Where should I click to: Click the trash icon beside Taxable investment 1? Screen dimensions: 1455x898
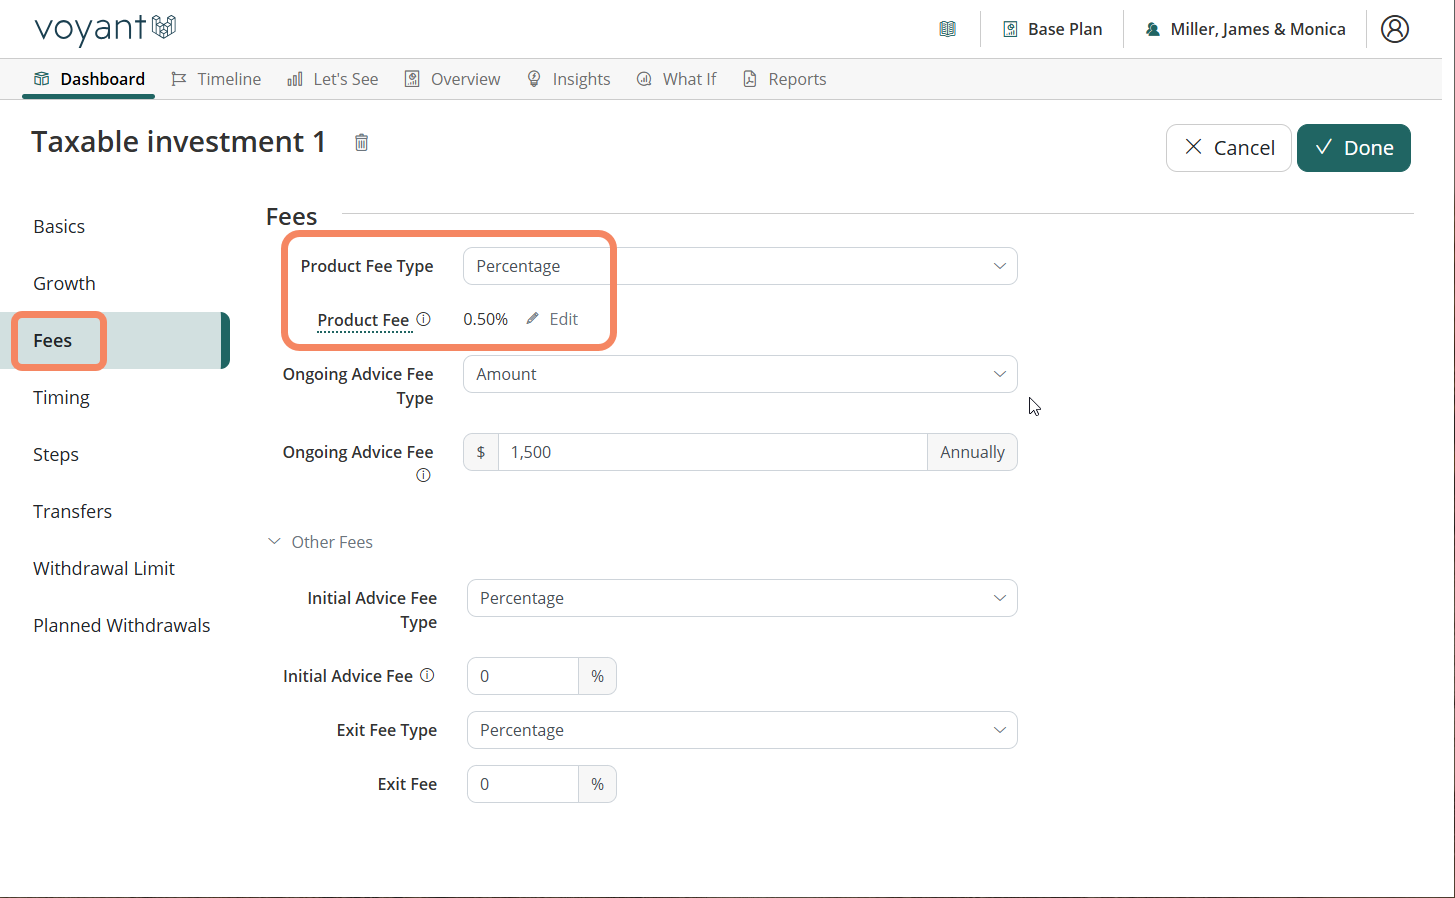click(x=361, y=143)
